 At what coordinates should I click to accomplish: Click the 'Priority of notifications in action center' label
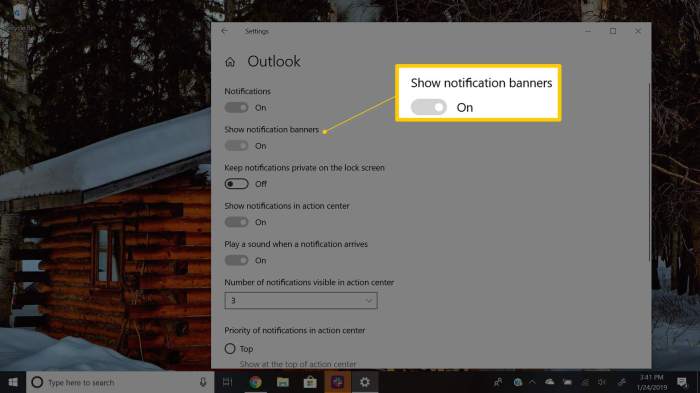click(x=295, y=330)
